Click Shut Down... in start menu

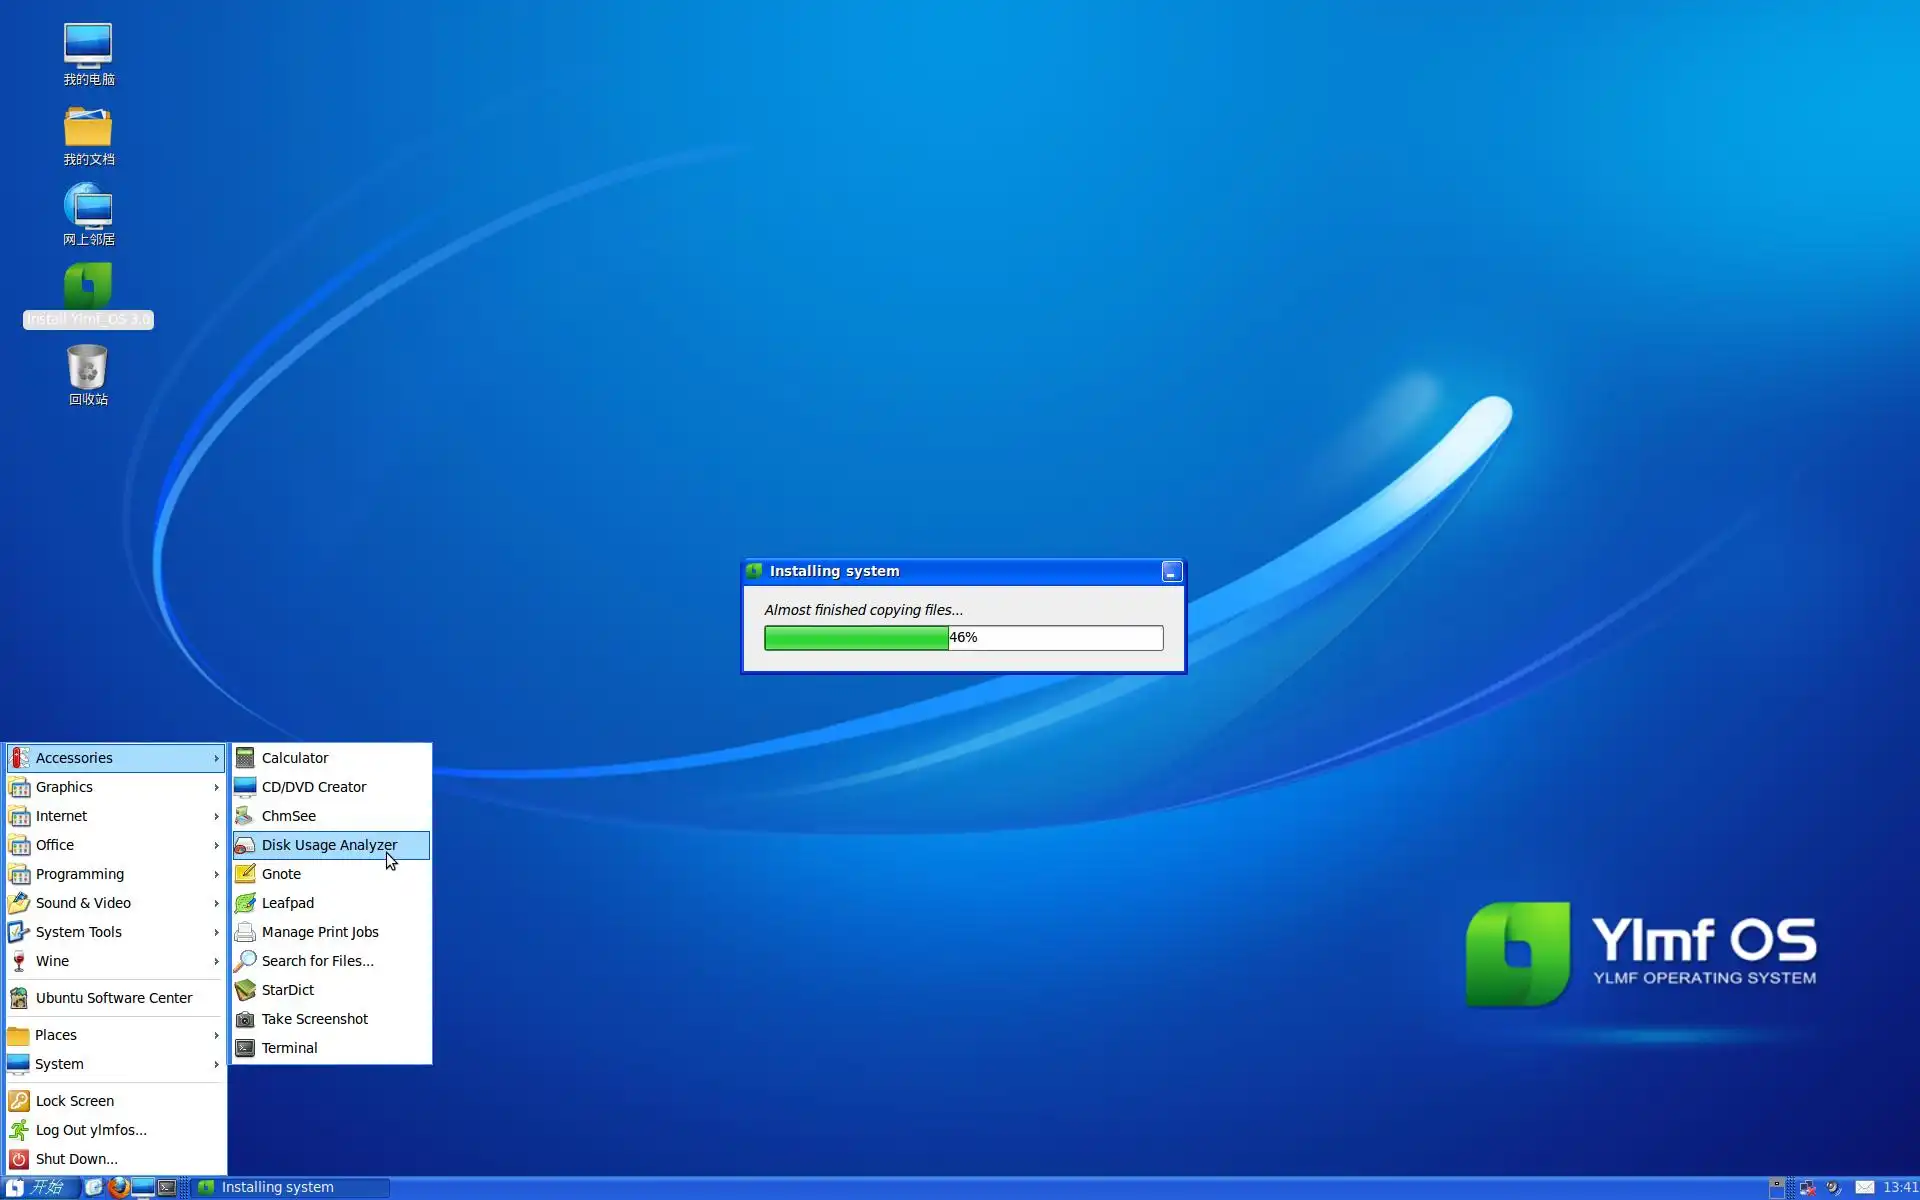click(x=77, y=1159)
